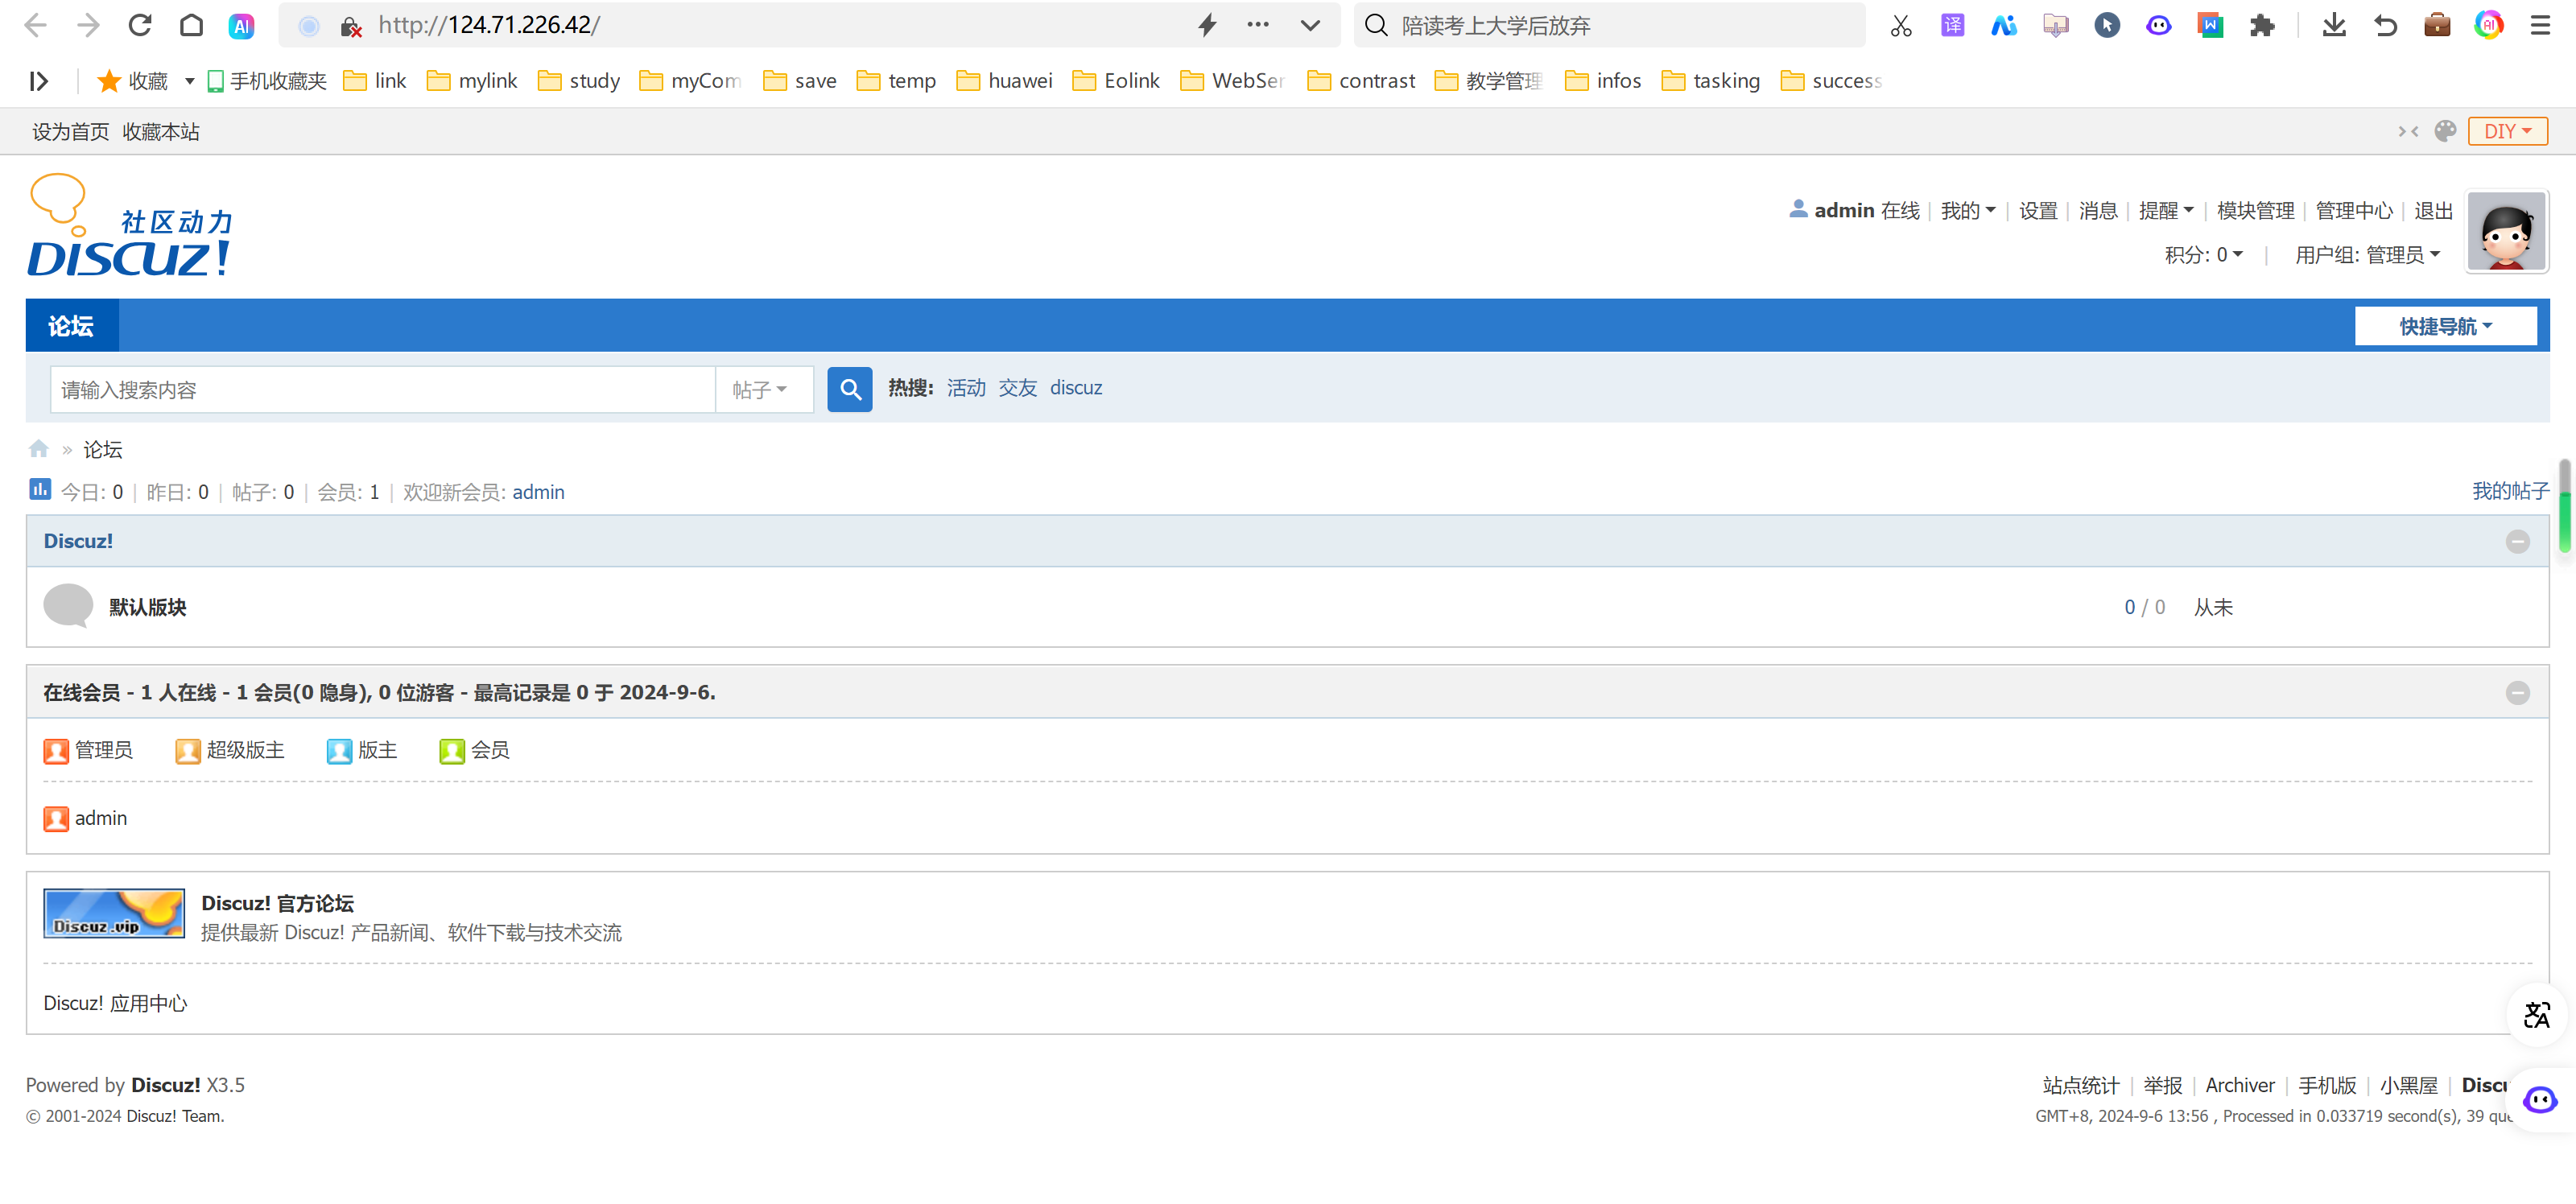Click the scissors screenshot tool icon

[1901, 25]
